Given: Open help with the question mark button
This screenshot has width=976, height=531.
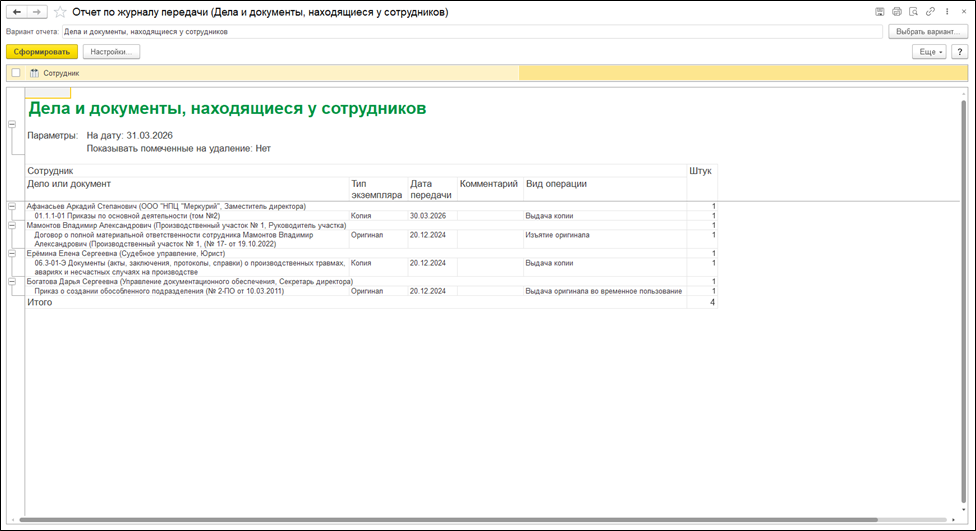Looking at the screenshot, I should point(959,51).
